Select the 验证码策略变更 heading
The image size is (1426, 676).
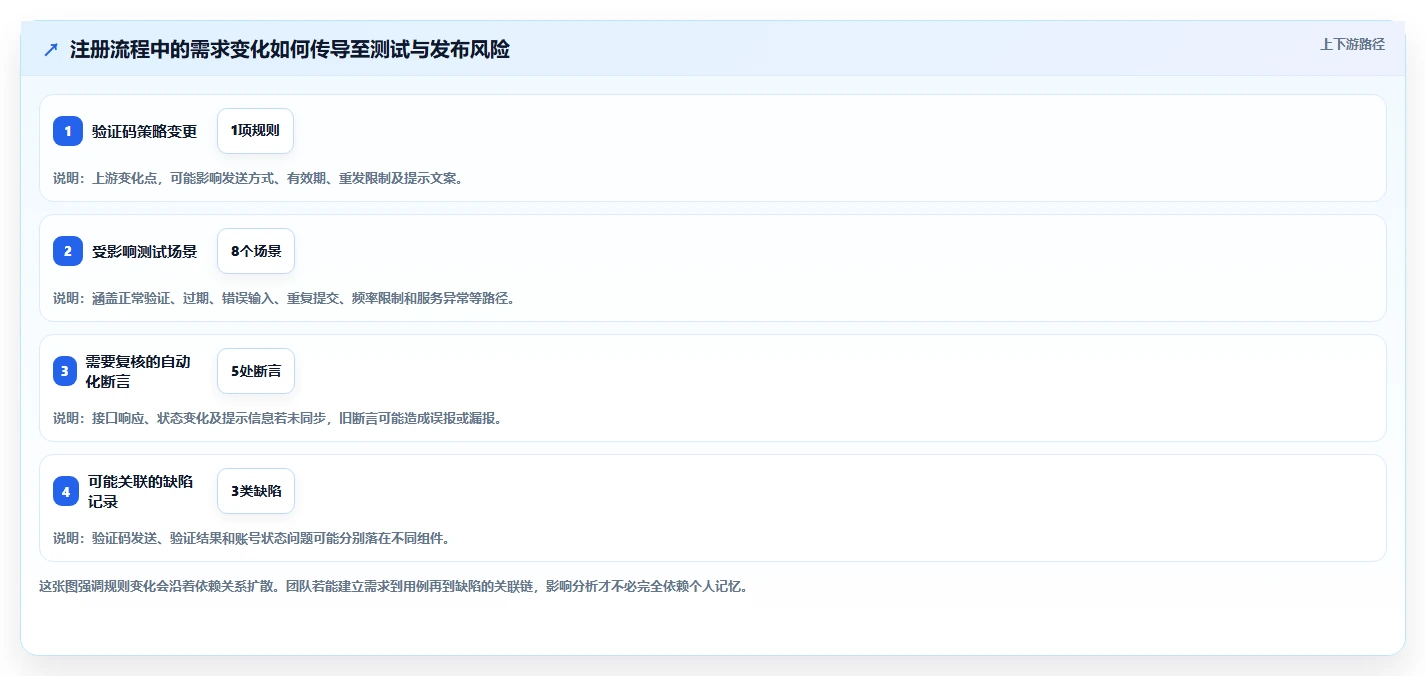pyautogui.click(x=145, y=131)
